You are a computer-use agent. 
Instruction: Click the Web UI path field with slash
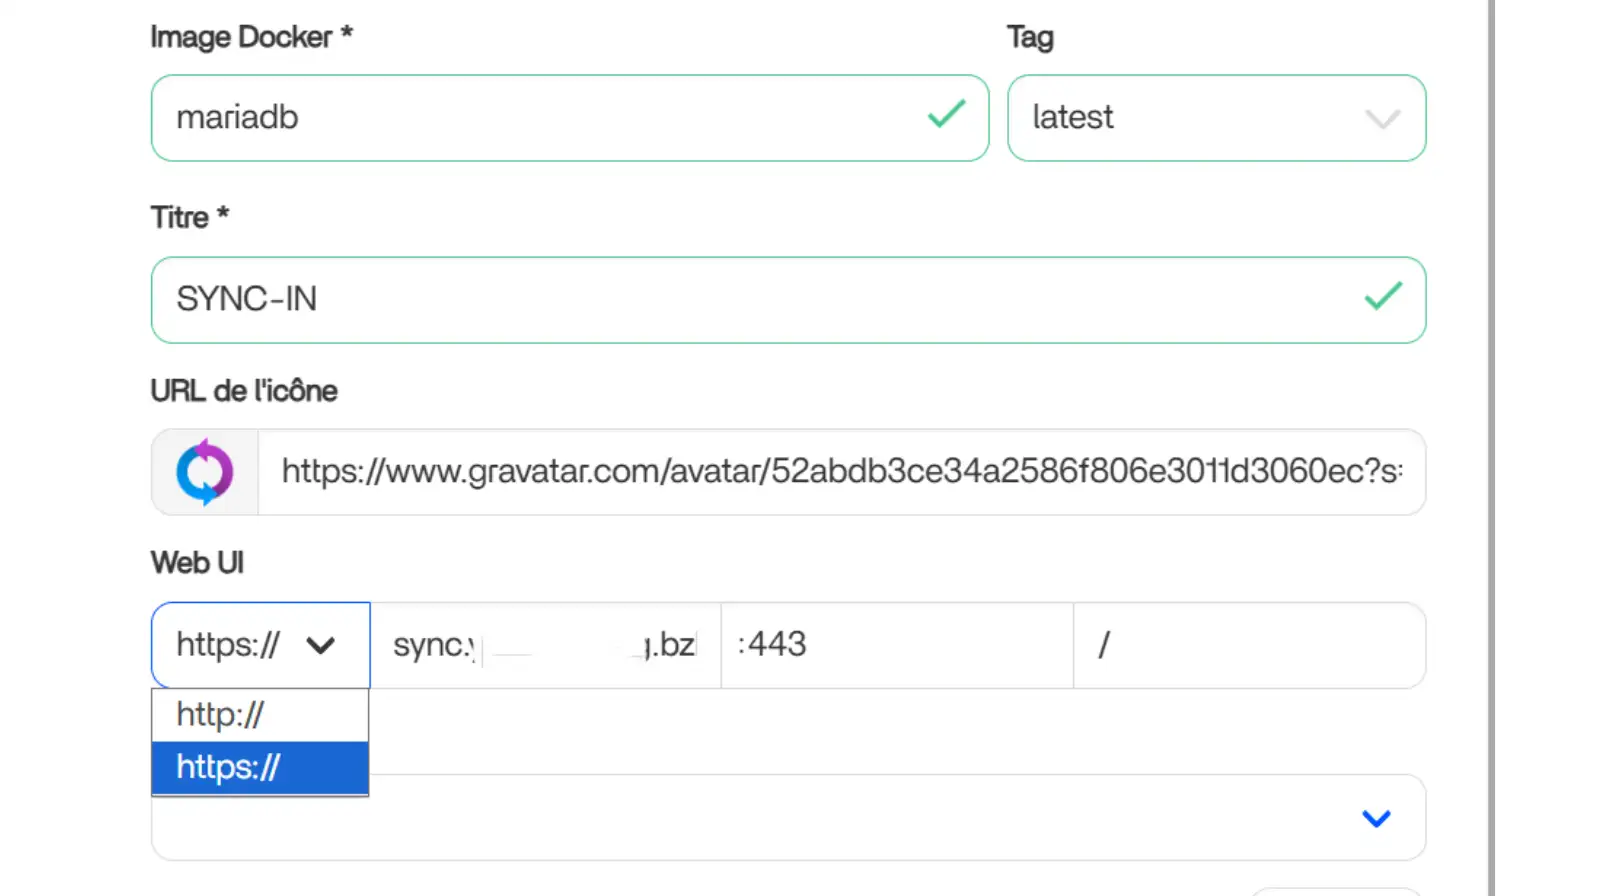(x=1248, y=645)
